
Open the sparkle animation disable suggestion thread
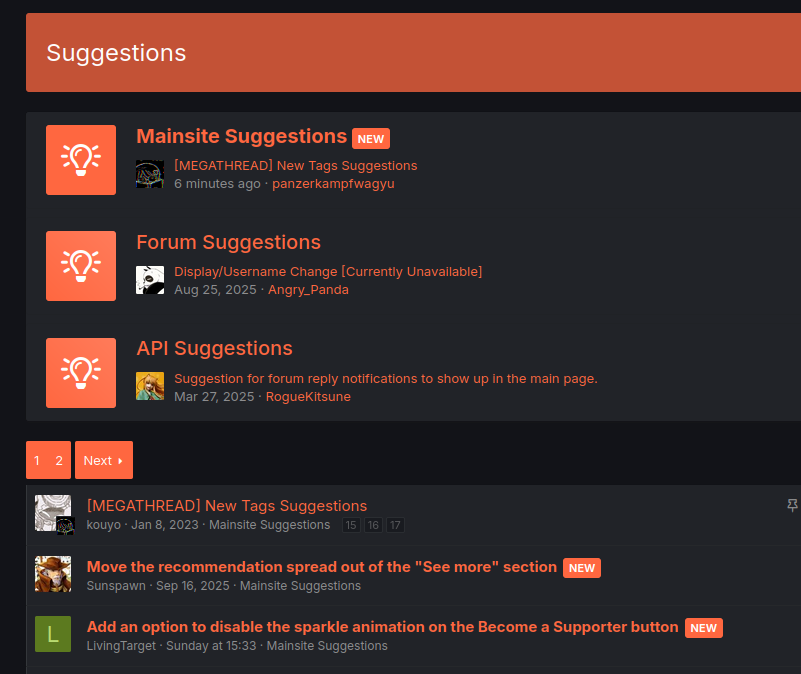[382, 627]
